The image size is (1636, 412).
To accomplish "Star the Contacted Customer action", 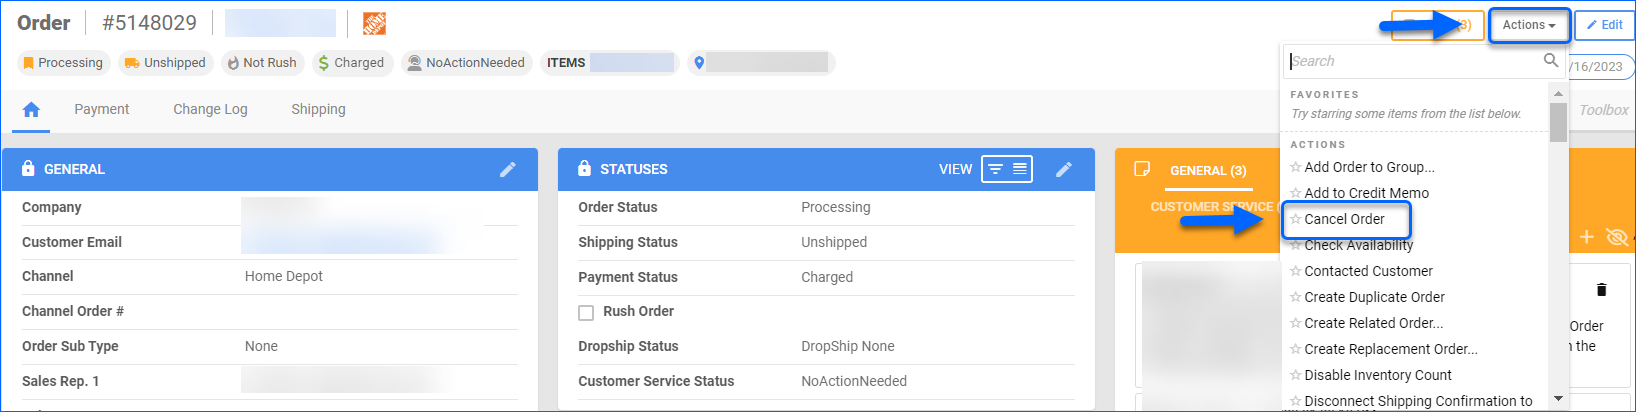I will [x=1295, y=271].
